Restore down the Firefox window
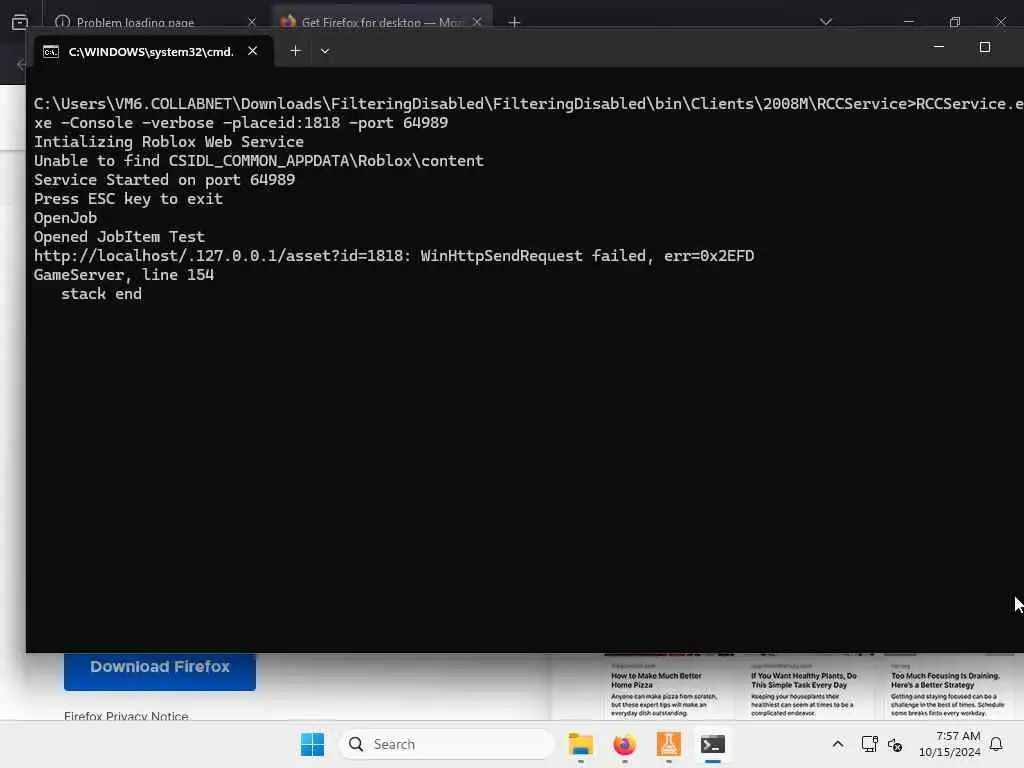 click(x=955, y=22)
